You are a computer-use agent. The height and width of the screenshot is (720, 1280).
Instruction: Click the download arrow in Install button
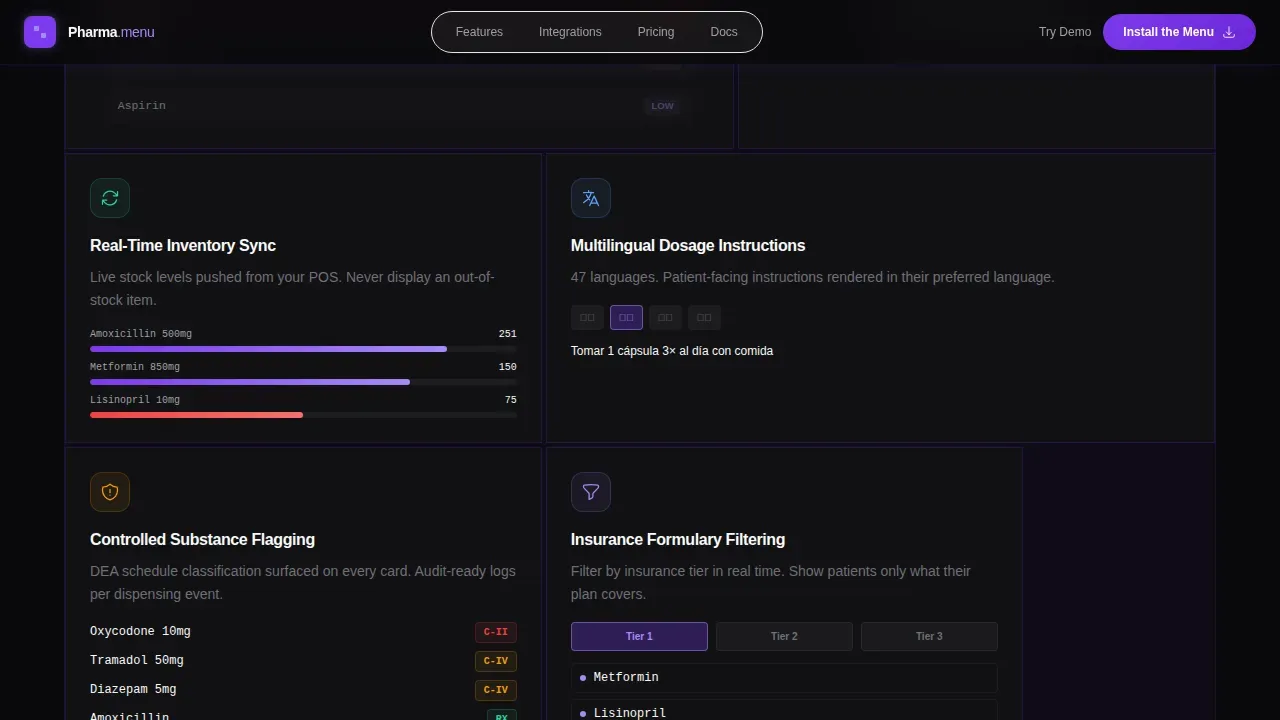click(x=1229, y=32)
